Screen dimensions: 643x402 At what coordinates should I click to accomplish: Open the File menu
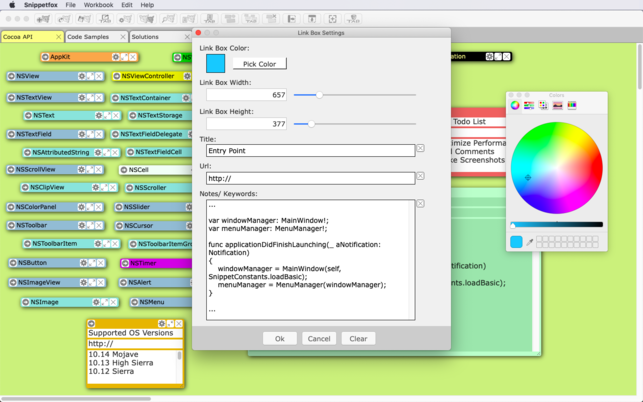click(x=71, y=5)
